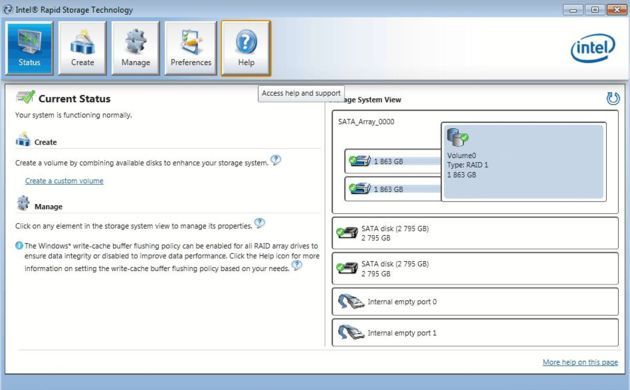This screenshot has width=630, height=390.
Task: Click the Create a custom volume link
Action: [64, 181]
